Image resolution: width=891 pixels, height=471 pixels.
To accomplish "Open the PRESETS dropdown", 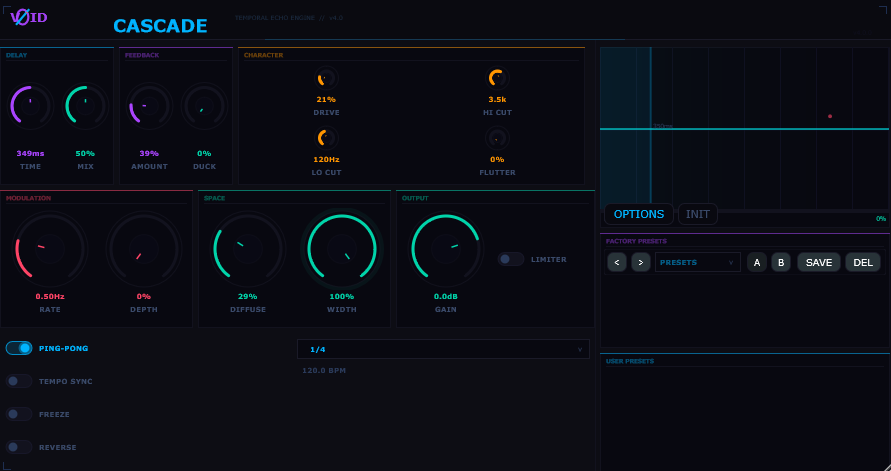I will (x=698, y=262).
